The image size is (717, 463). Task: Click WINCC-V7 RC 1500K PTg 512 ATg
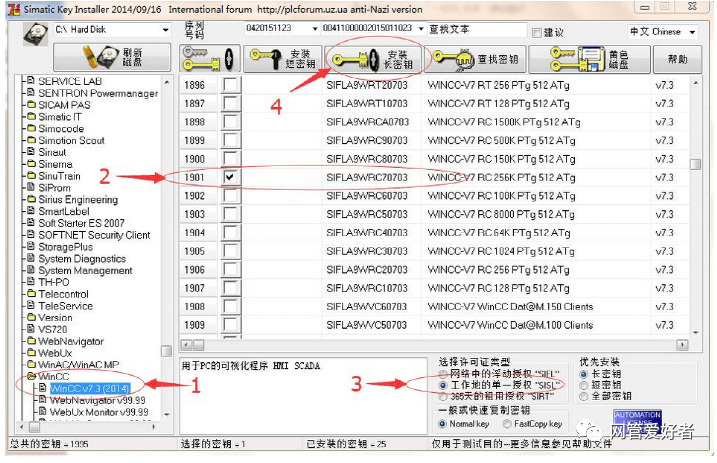click(x=503, y=122)
